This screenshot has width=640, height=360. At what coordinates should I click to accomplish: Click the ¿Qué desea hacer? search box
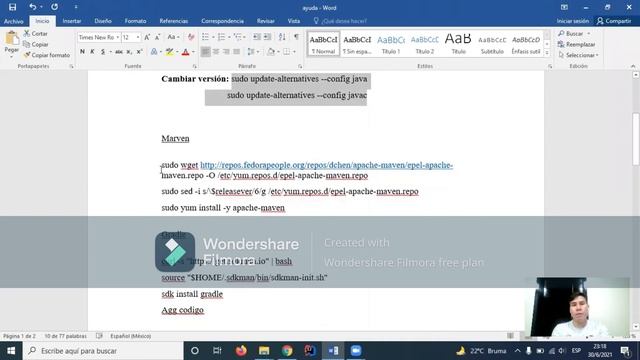pyautogui.click(x=340, y=21)
